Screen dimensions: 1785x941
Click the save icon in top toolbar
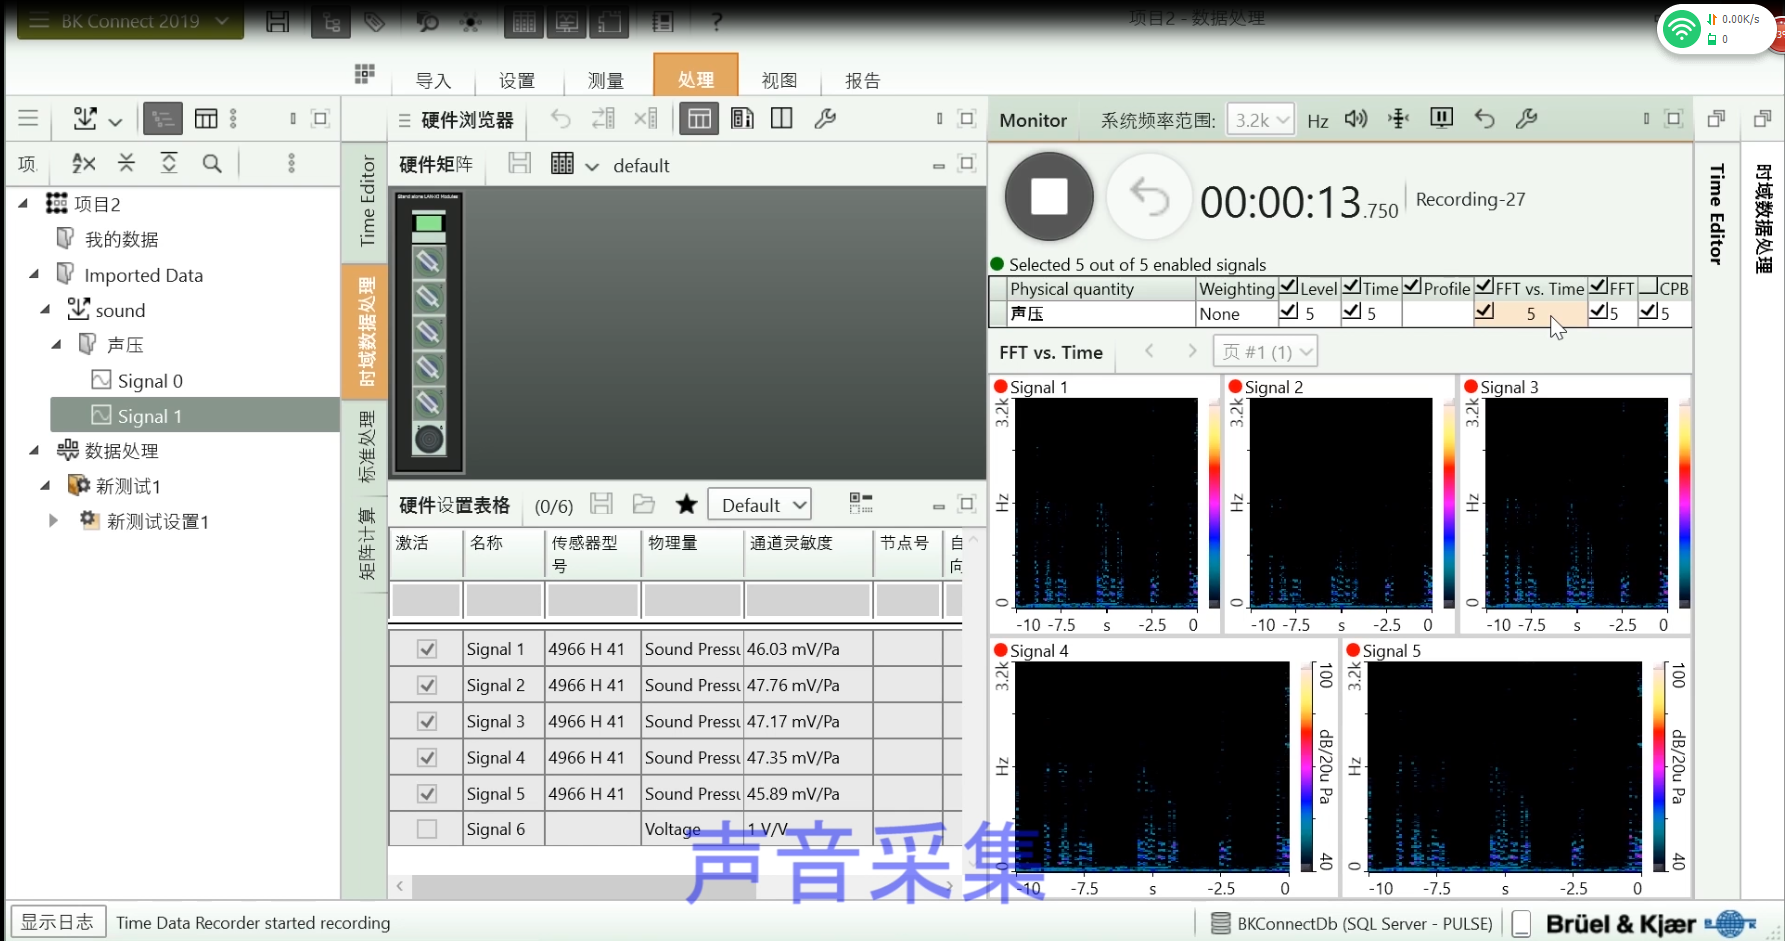pos(277,21)
